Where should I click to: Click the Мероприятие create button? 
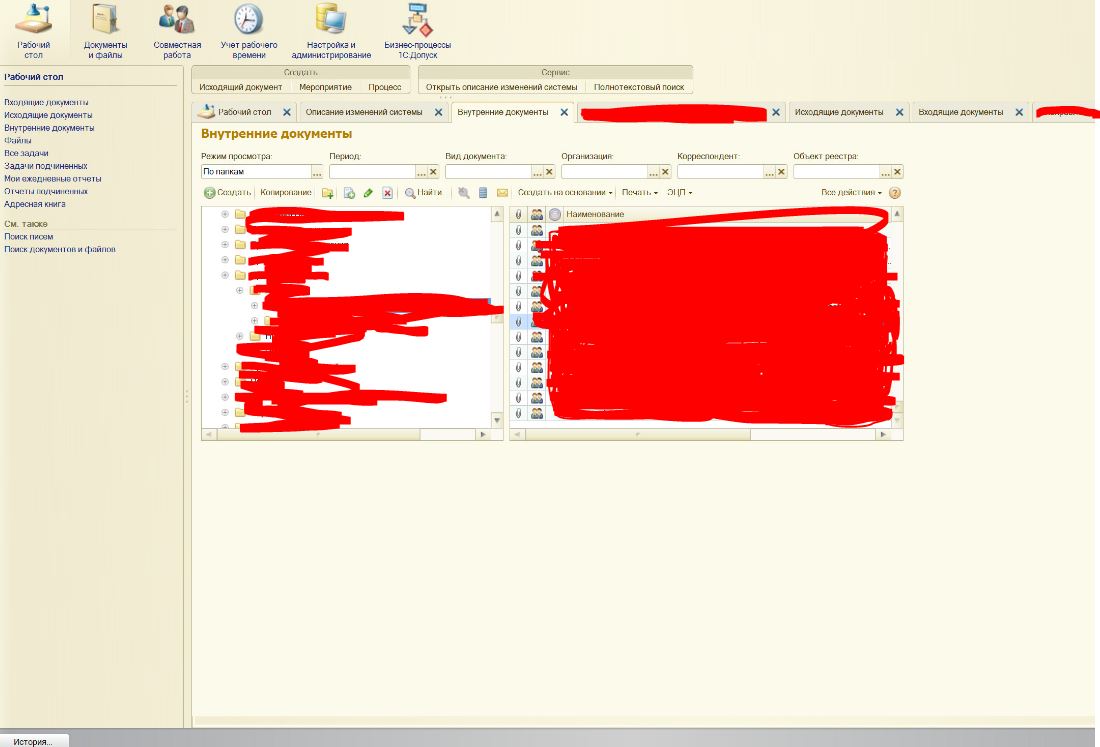click(x=326, y=87)
